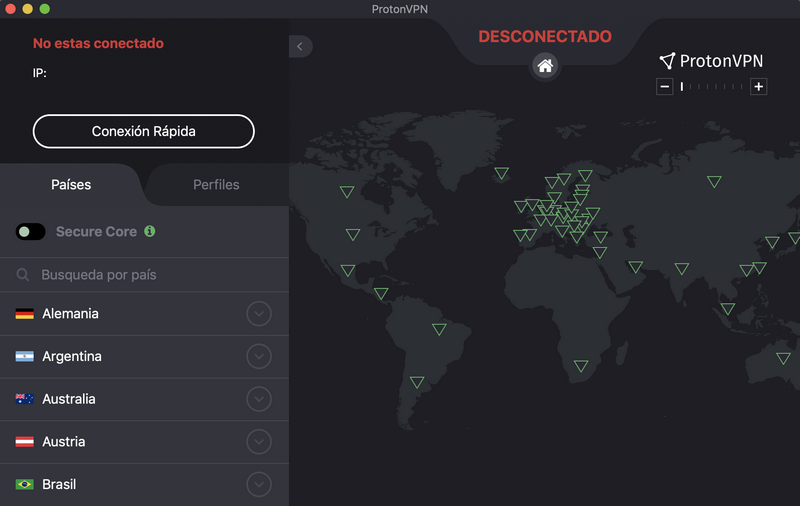Viewport: 800px width, 506px height.
Task: Expand the Austria server list
Action: click(259, 442)
